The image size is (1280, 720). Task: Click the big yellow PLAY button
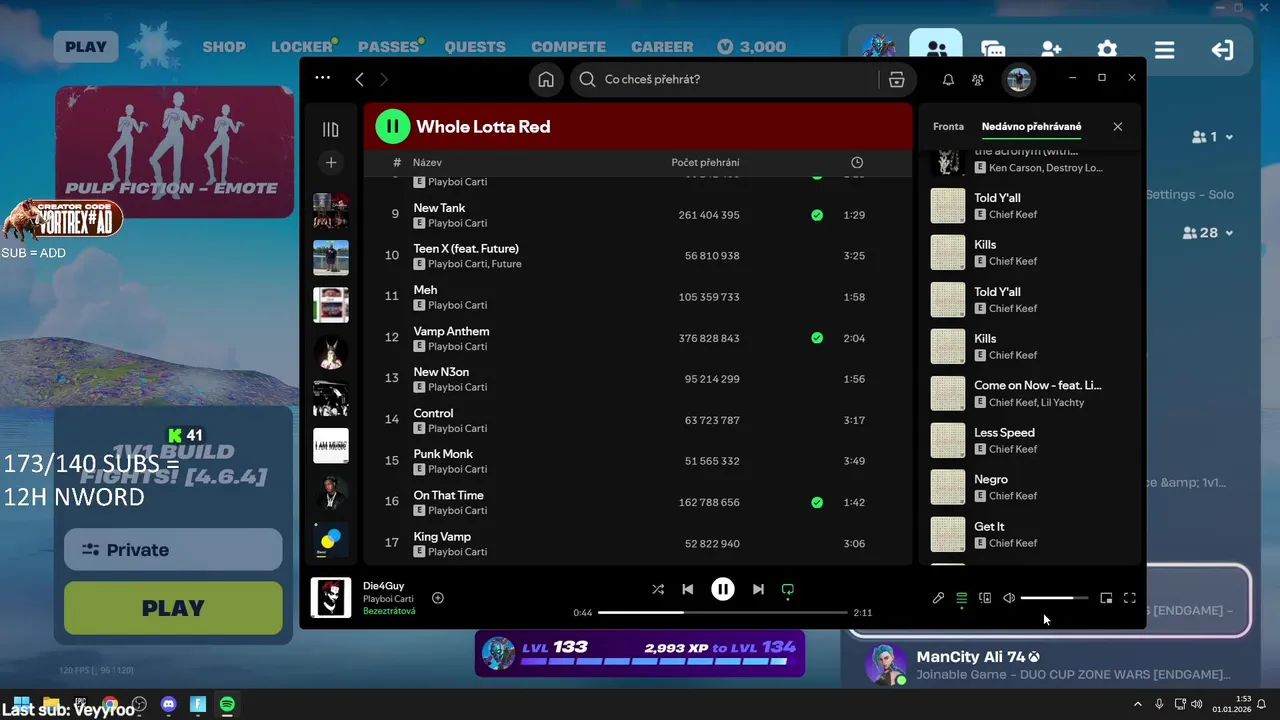(x=173, y=608)
